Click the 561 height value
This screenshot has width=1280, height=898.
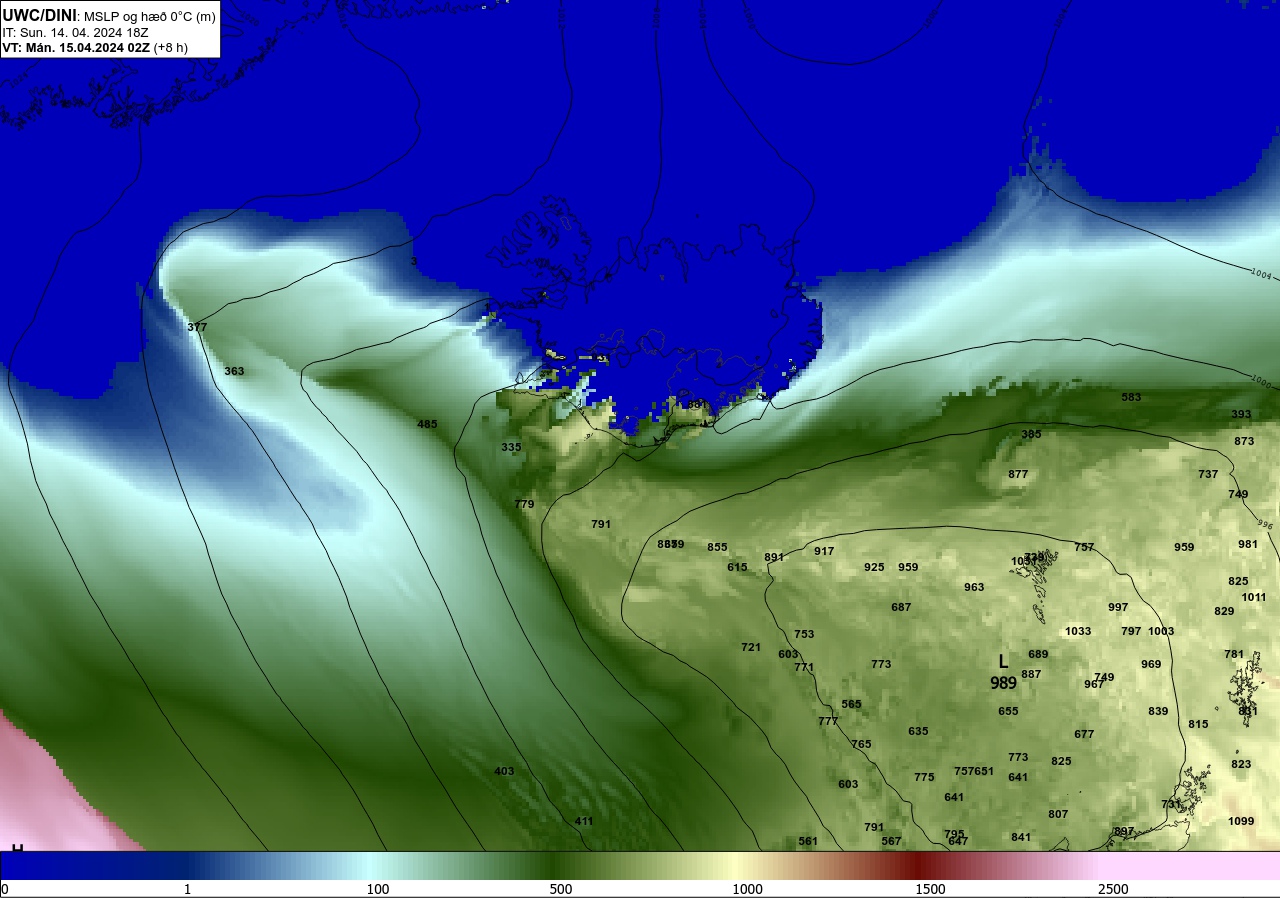(x=808, y=841)
